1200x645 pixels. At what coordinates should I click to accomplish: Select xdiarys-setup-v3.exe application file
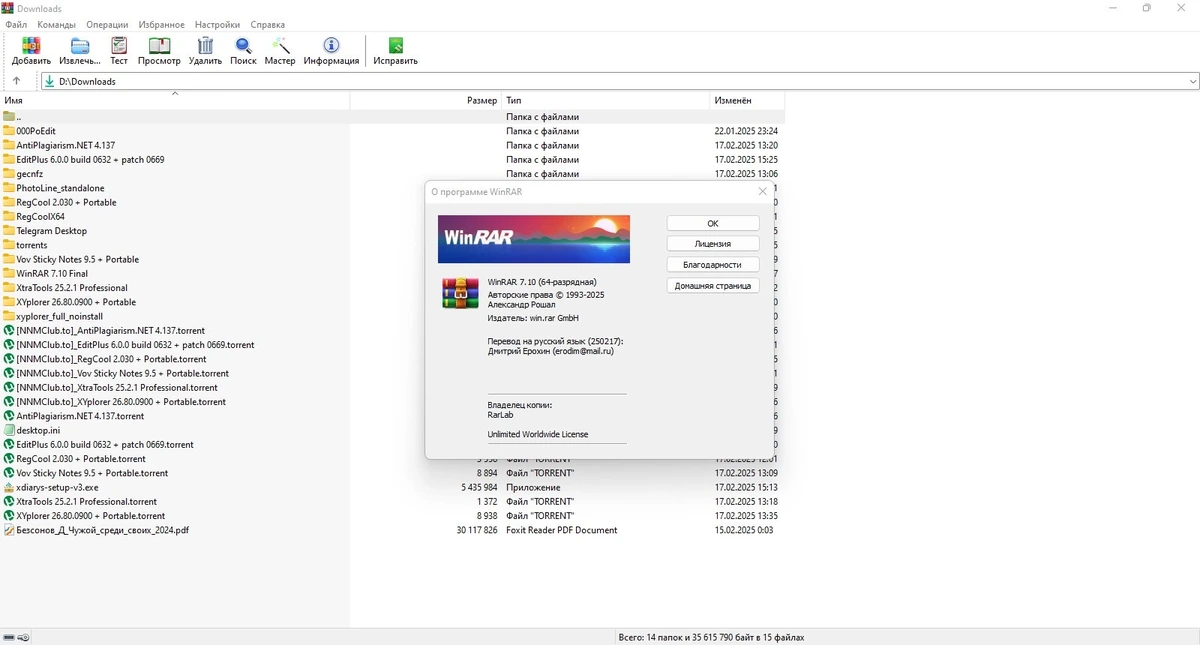point(57,487)
